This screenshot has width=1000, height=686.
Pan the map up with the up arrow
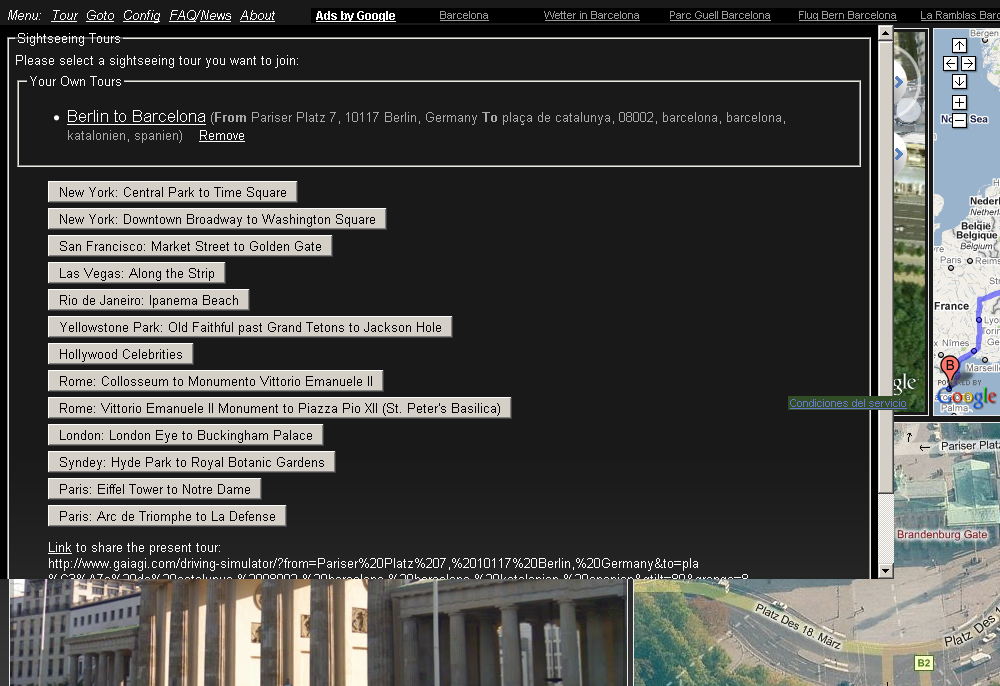click(959, 45)
